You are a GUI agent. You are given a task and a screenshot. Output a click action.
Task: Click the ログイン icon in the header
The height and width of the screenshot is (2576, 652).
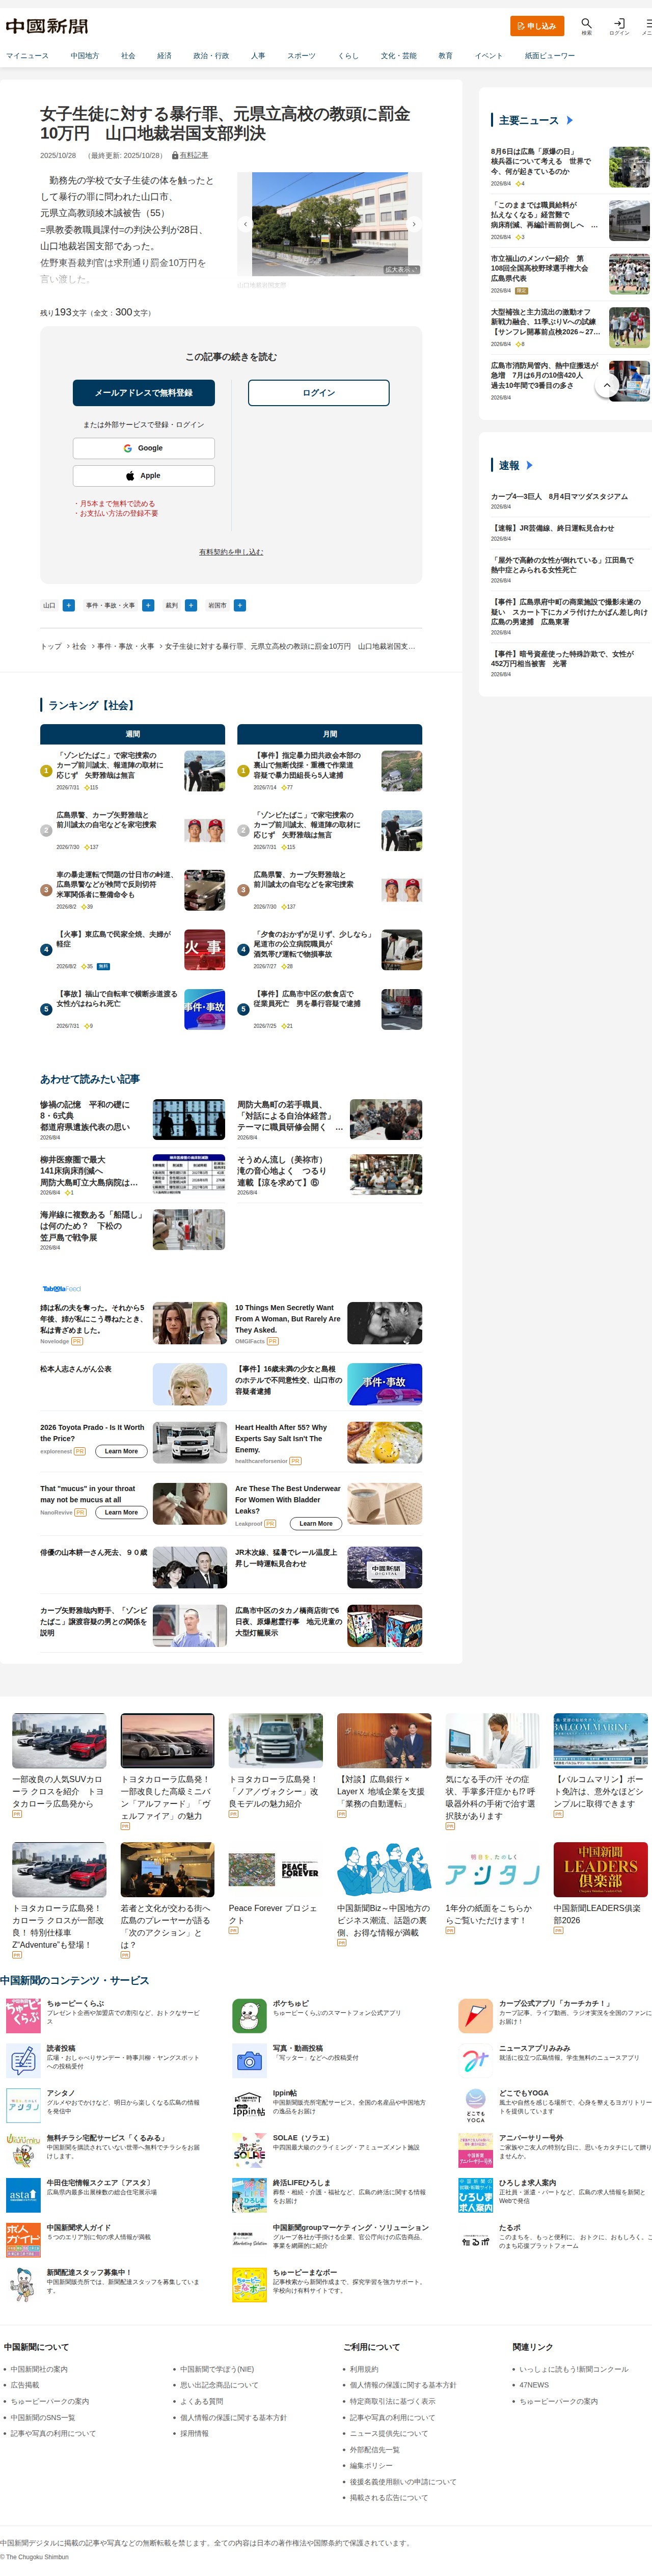click(x=619, y=25)
